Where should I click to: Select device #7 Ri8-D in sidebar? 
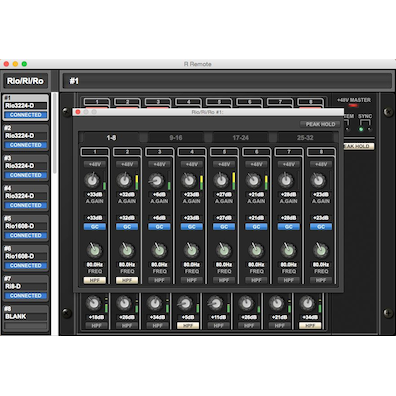(25, 288)
